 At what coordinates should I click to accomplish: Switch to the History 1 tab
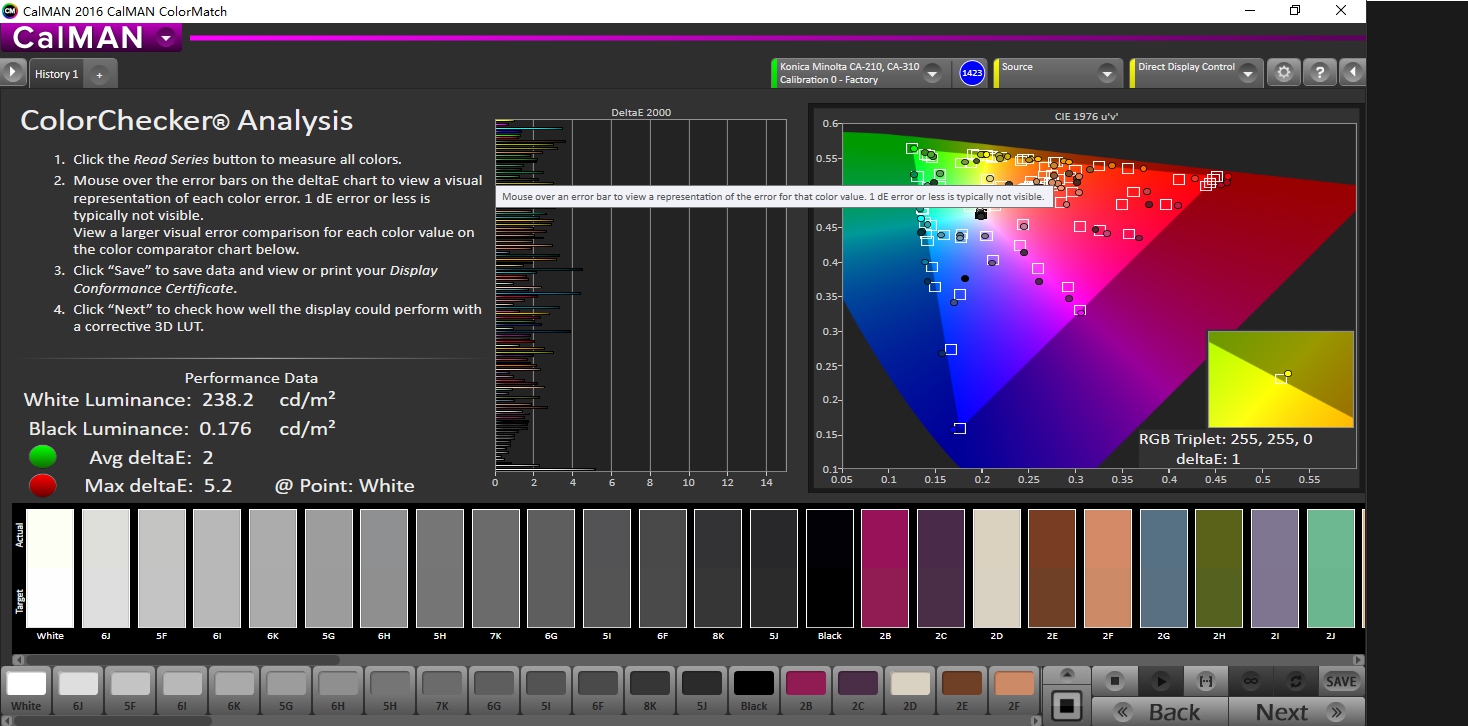[x=57, y=74]
